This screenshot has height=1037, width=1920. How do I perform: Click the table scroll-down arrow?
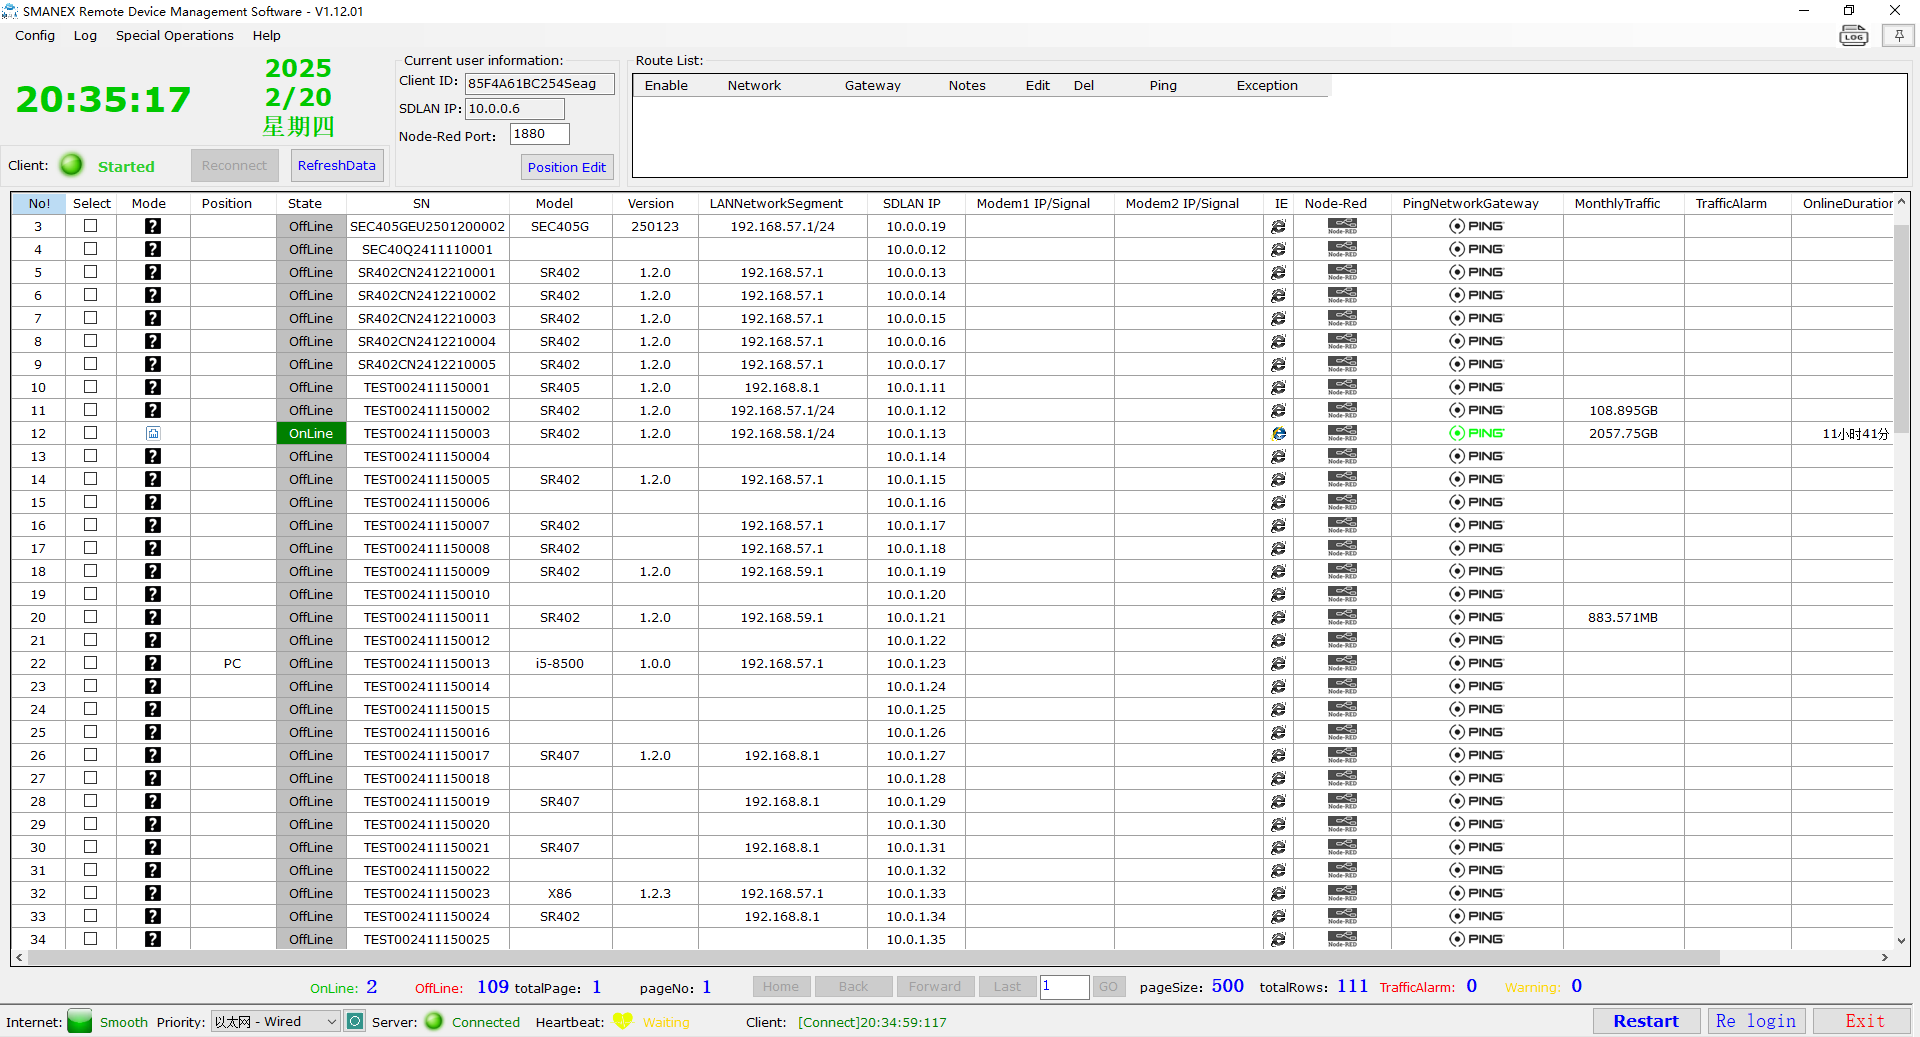coord(1901,940)
